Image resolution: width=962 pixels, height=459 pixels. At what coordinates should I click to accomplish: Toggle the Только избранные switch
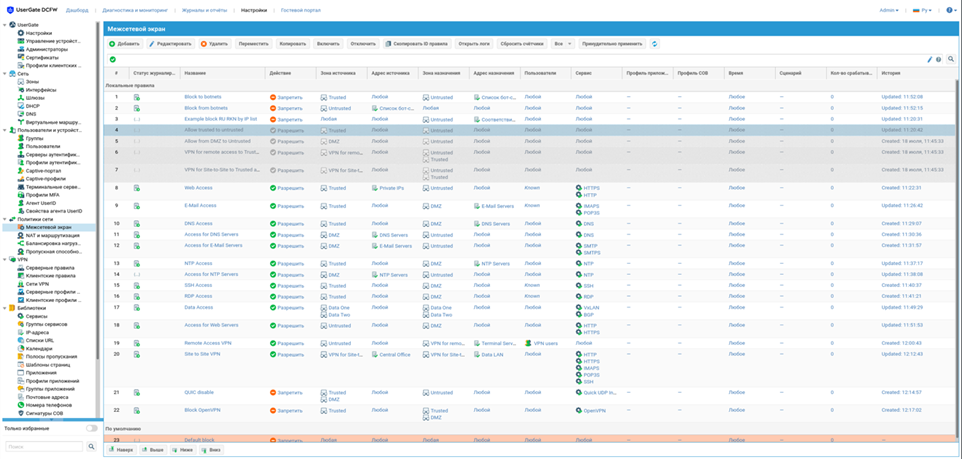coord(91,428)
